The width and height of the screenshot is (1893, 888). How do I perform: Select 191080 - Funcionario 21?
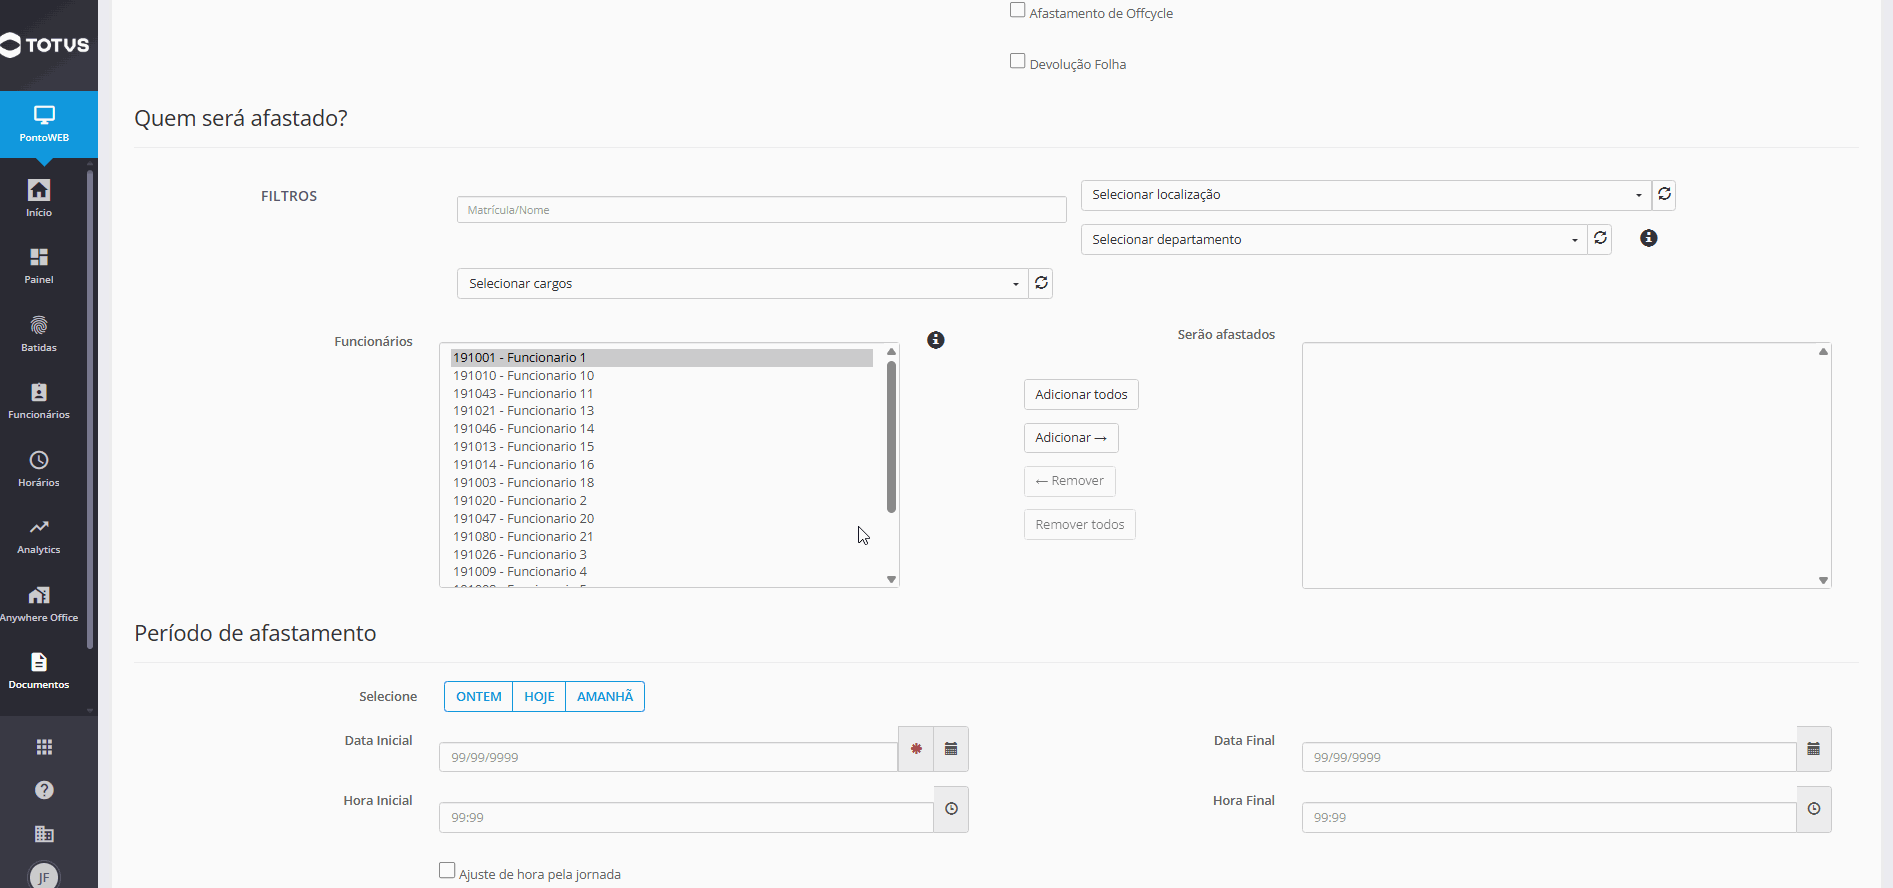[x=662, y=537]
